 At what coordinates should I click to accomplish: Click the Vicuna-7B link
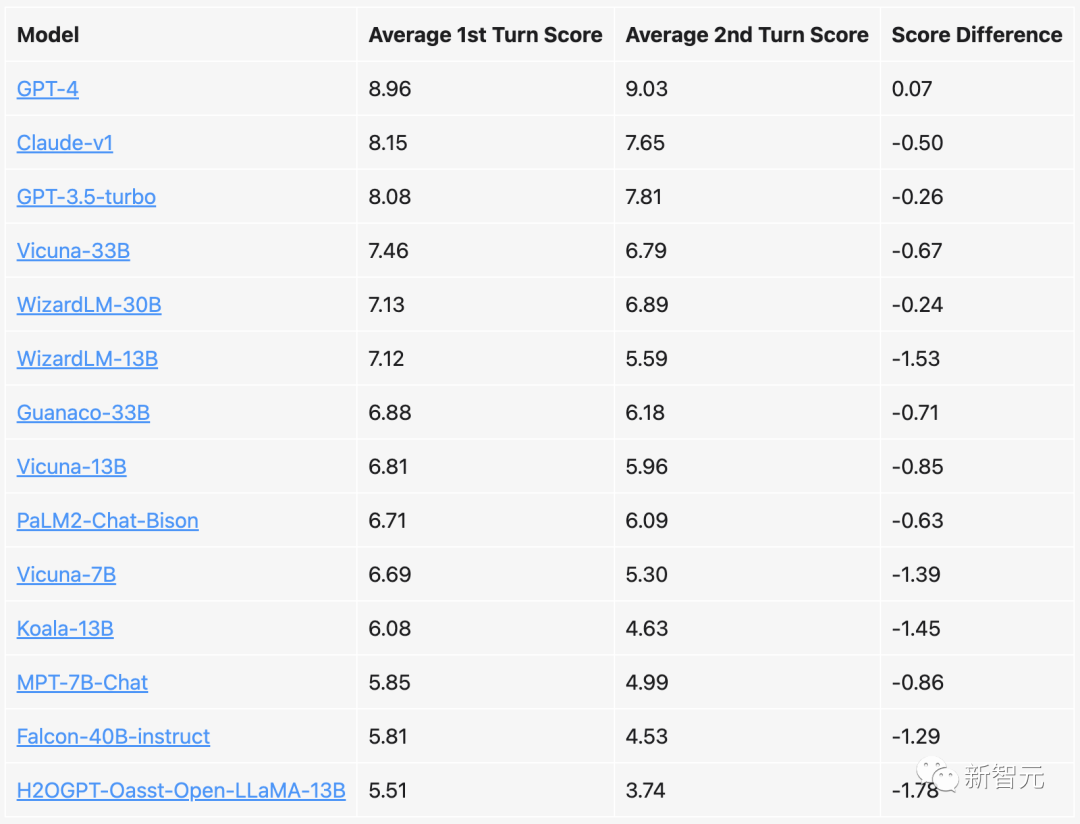[66, 575]
